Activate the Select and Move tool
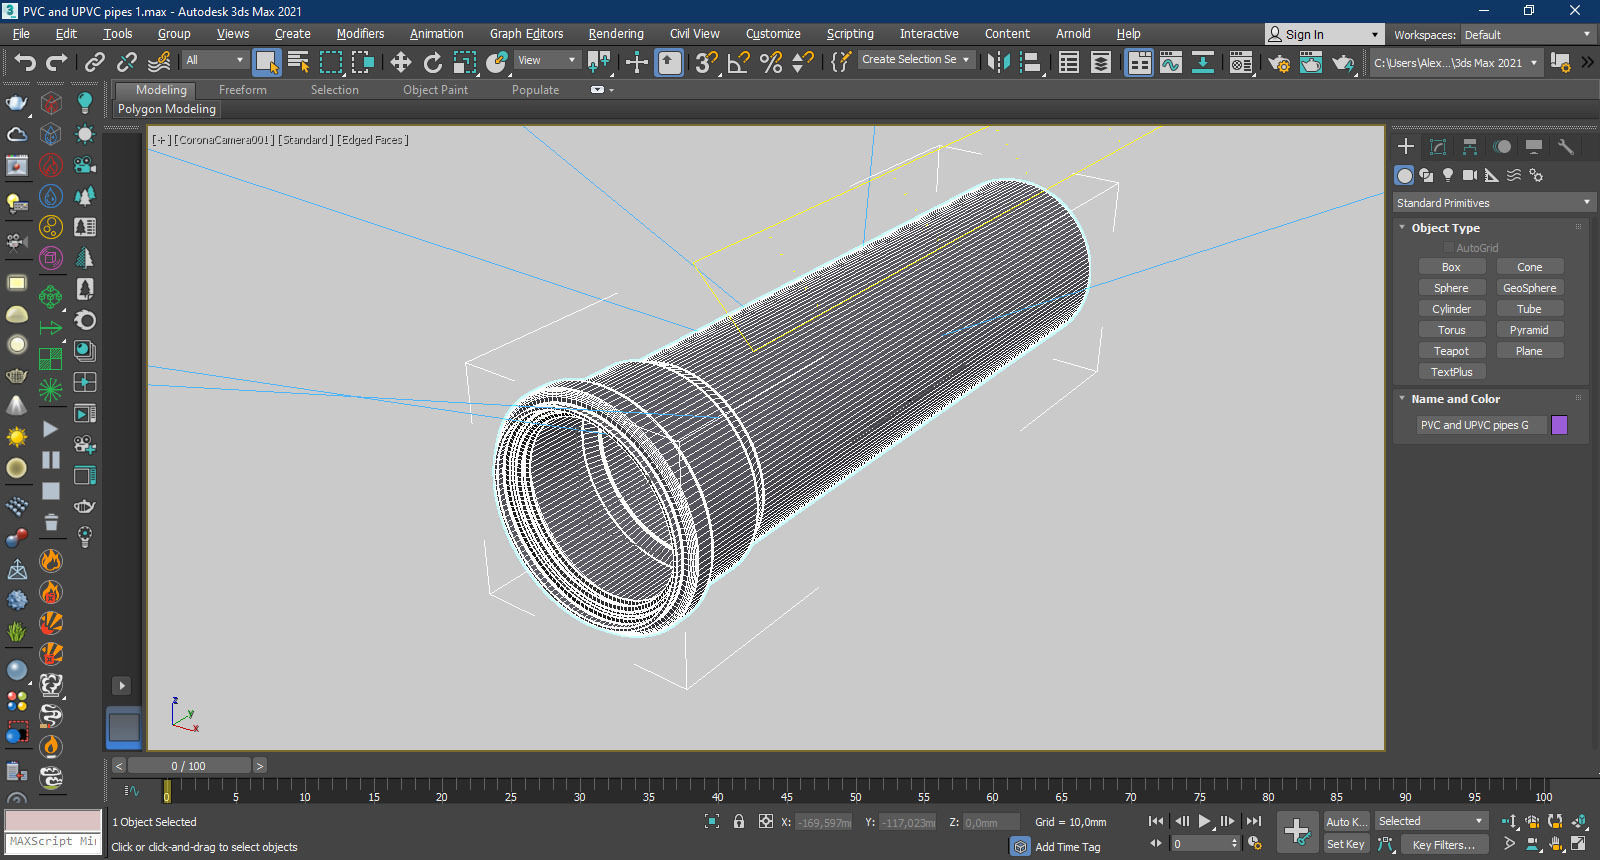 pyautogui.click(x=401, y=62)
